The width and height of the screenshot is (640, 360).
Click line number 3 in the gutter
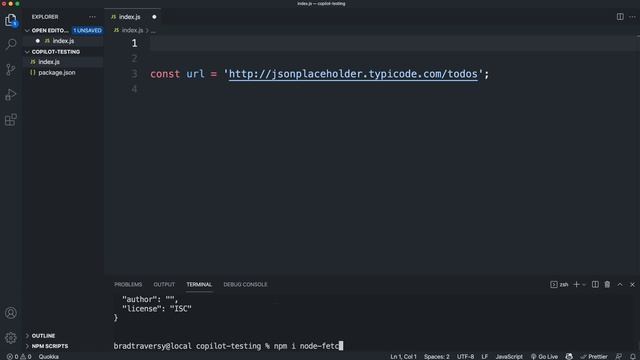coord(134,74)
